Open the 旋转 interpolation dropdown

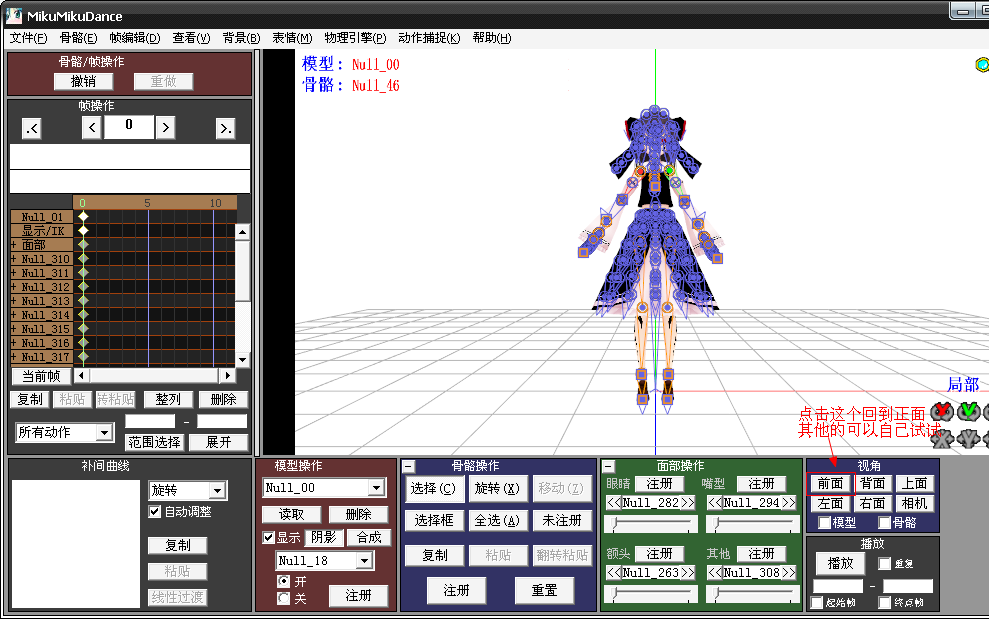[218, 490]
